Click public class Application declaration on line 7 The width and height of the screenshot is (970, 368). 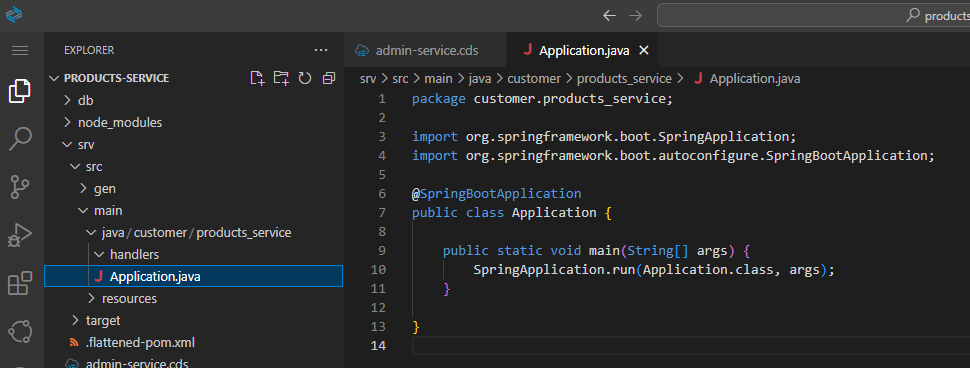pyautogui.click(x=512, y=213)
